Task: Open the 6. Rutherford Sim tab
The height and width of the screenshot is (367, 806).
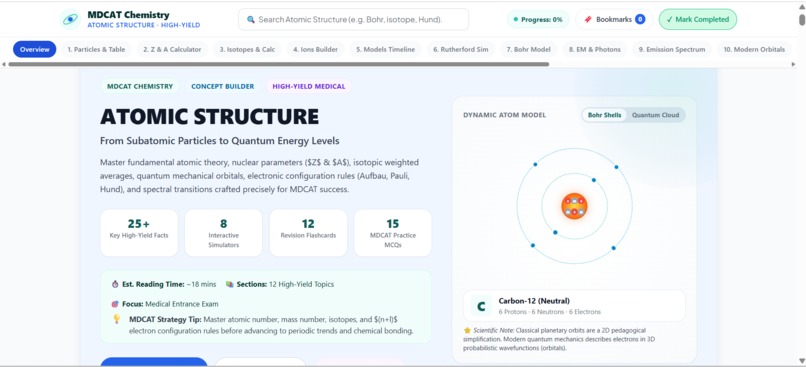Action: [461, 49]
